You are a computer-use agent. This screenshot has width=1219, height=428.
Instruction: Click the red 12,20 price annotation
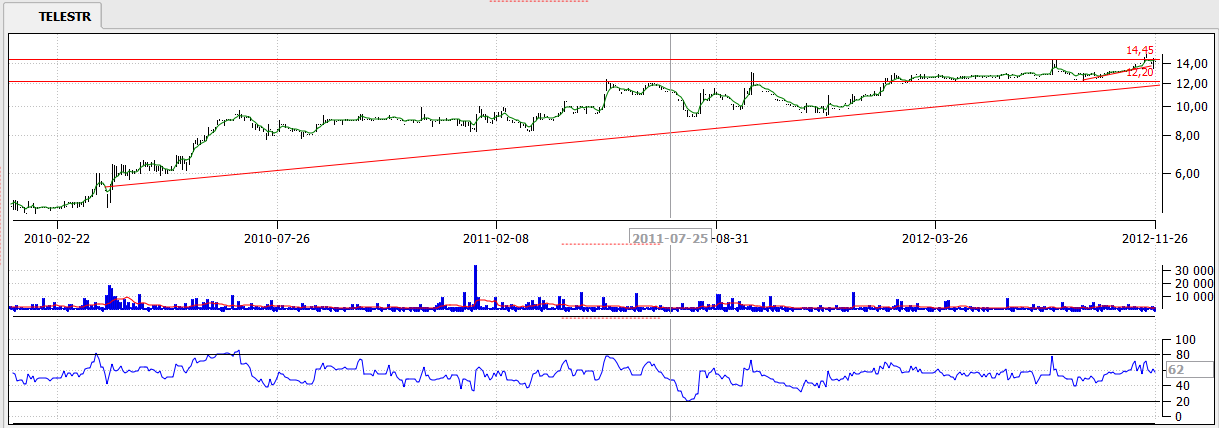[1140, 72]
